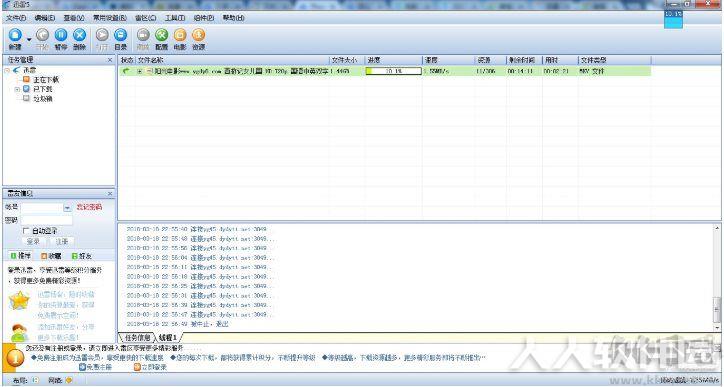Expand the download task row plus box
This screenshot has height=387, width=724.
click(139, 71)
